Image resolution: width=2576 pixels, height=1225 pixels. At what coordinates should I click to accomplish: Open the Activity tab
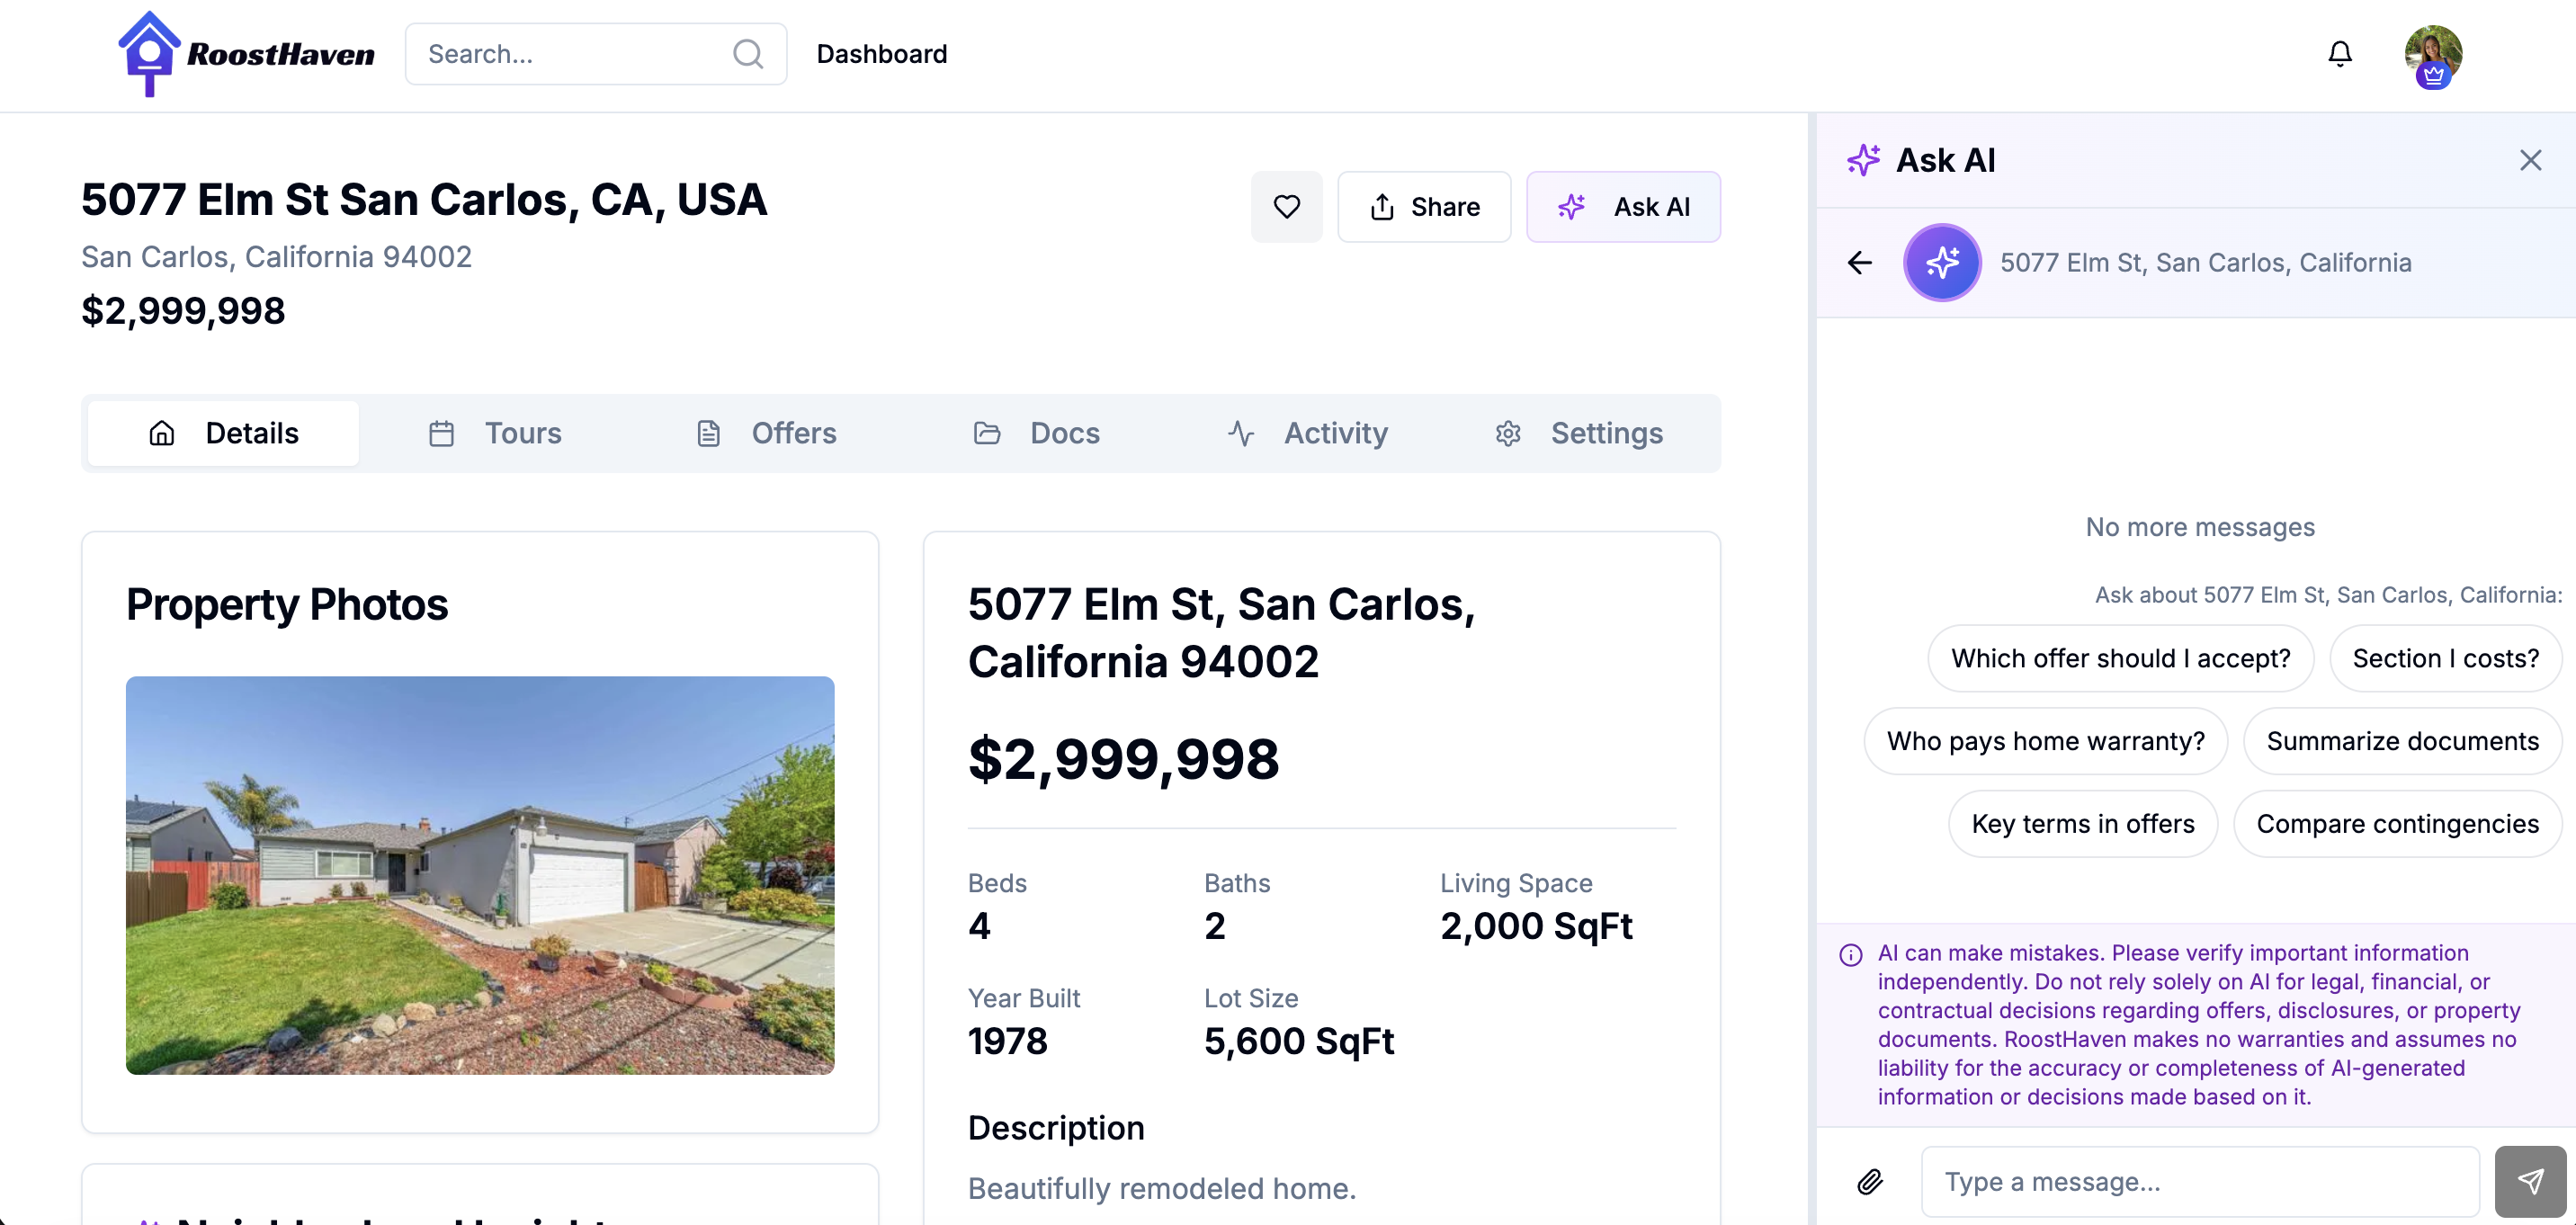(x=1308, y=433)
